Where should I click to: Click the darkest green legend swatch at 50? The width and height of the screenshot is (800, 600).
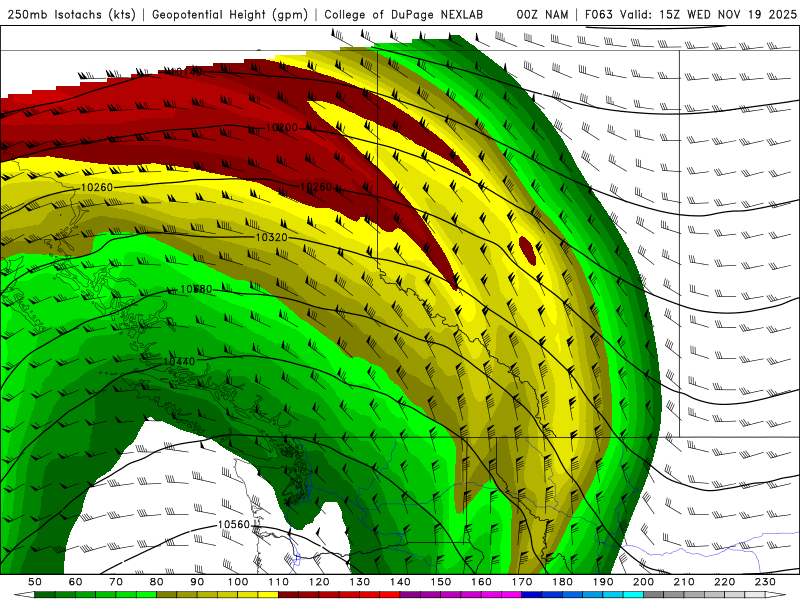pyautogui.click(x=44, y=595)
